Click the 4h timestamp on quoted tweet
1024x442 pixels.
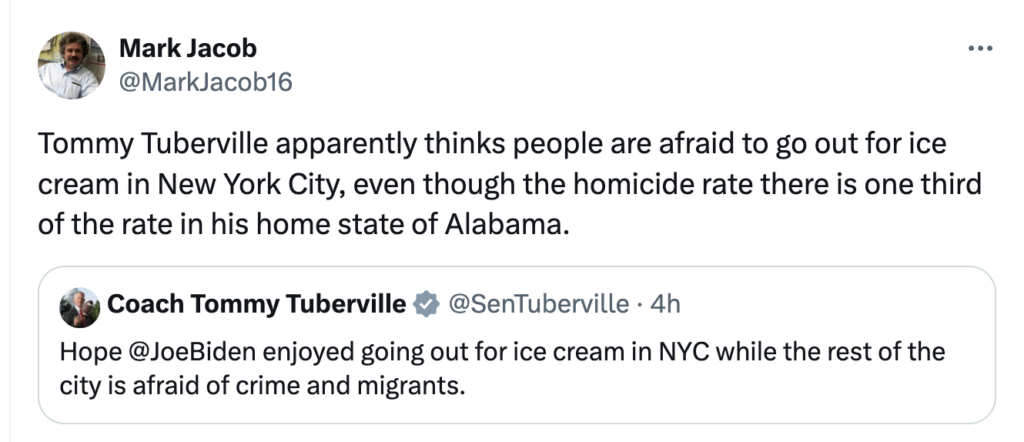pyautogui.click(x=665, y=303)
